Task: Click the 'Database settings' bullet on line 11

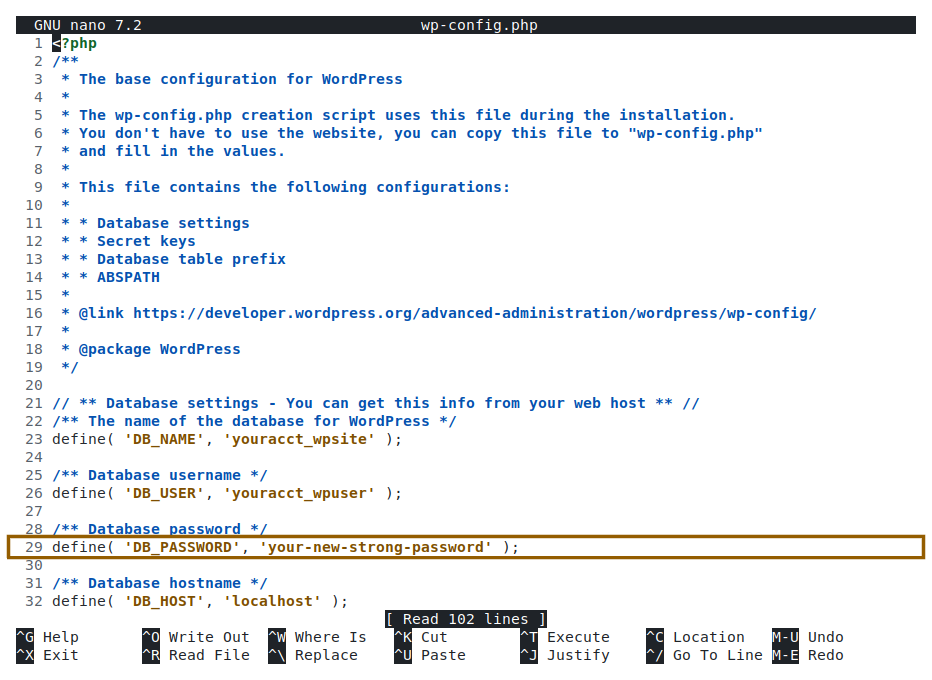Action: (x=173, y=223)
